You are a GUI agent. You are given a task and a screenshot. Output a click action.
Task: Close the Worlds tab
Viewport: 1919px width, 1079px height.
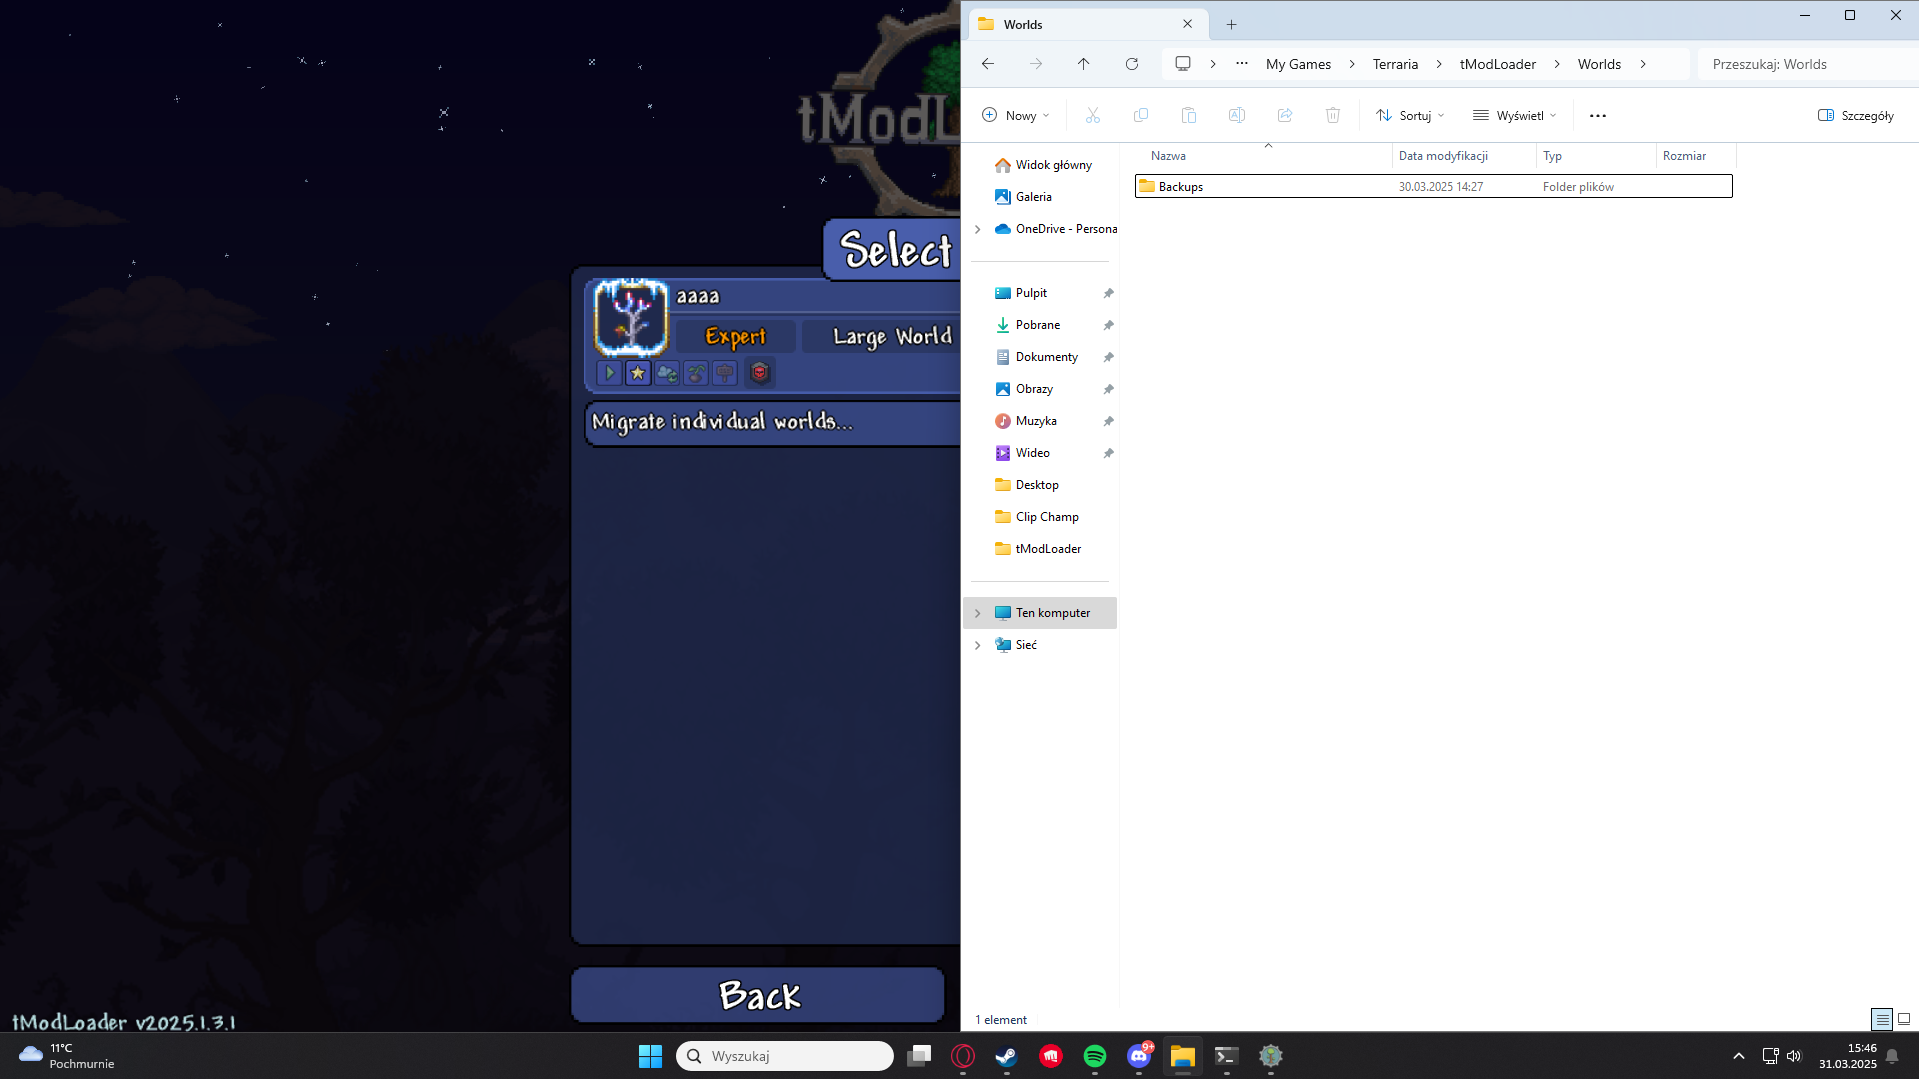(1188, 24)
